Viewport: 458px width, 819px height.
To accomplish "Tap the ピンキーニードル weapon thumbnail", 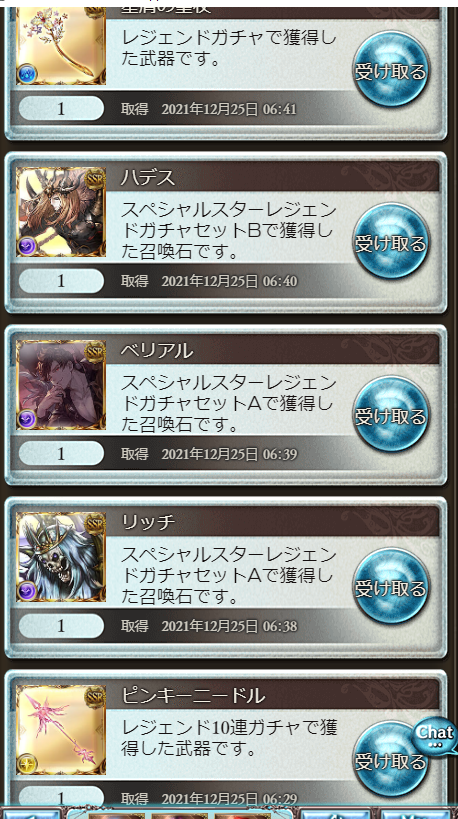I will 61,729.
